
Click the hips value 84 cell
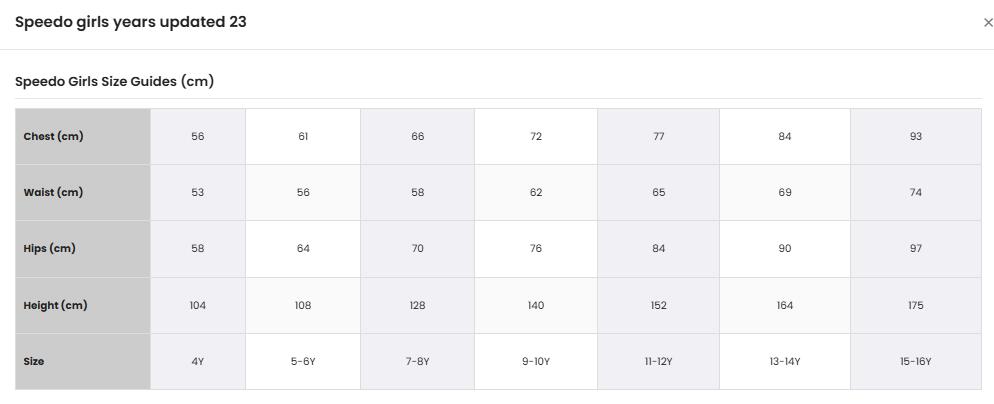click(x=659, y=249)
